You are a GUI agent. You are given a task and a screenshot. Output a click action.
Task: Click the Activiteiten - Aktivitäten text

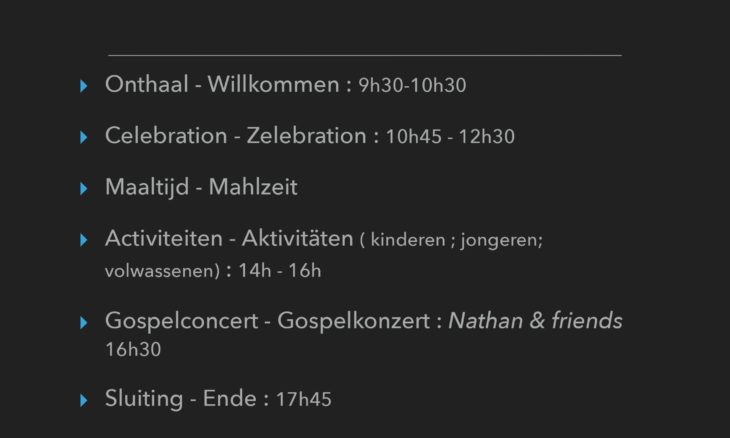[229, 239]
